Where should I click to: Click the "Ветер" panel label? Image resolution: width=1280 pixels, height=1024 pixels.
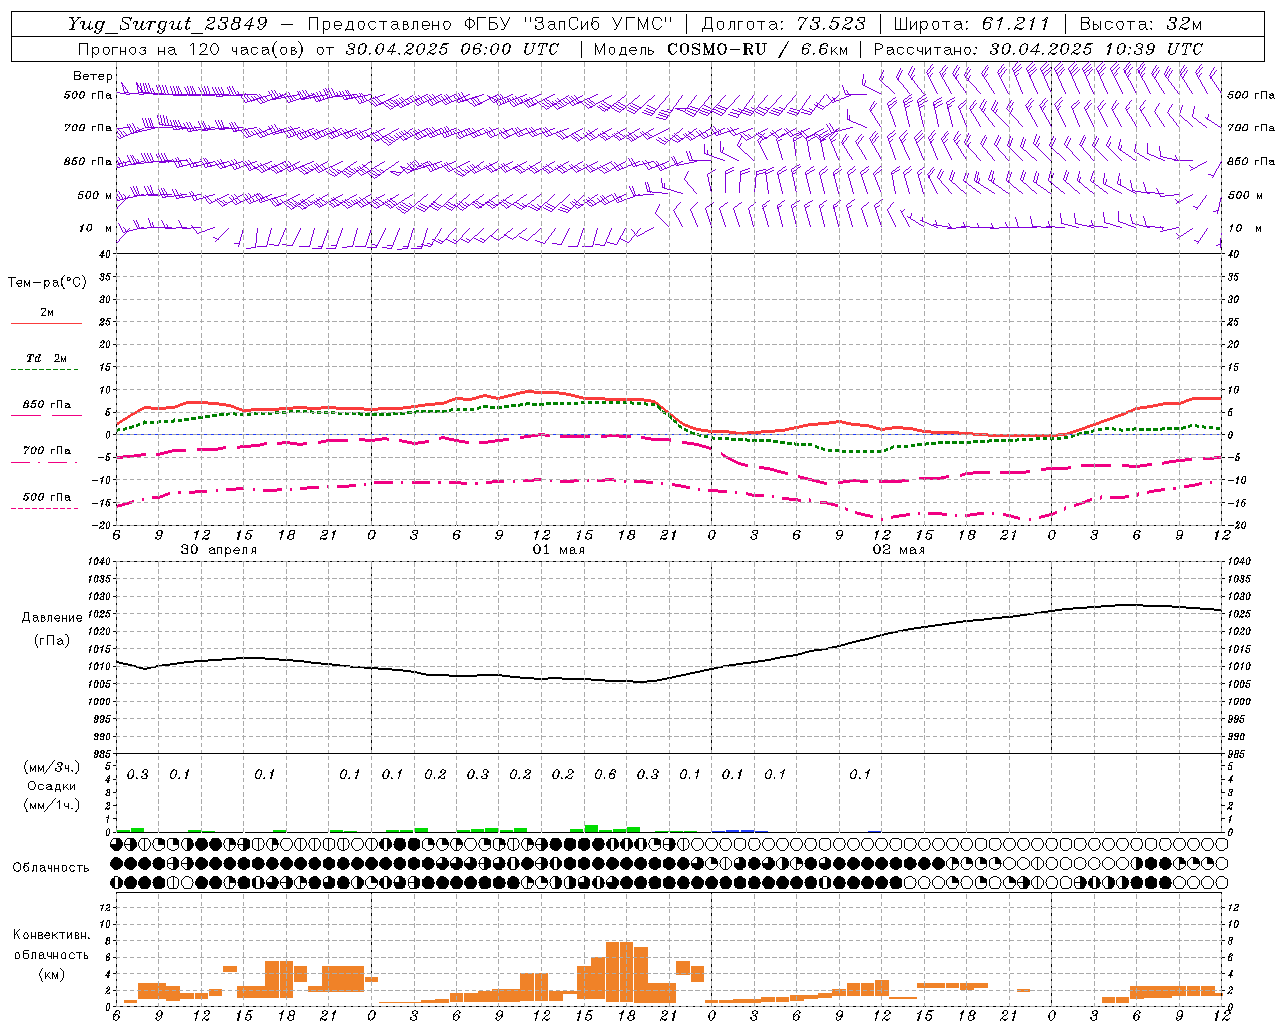point(92,76)
